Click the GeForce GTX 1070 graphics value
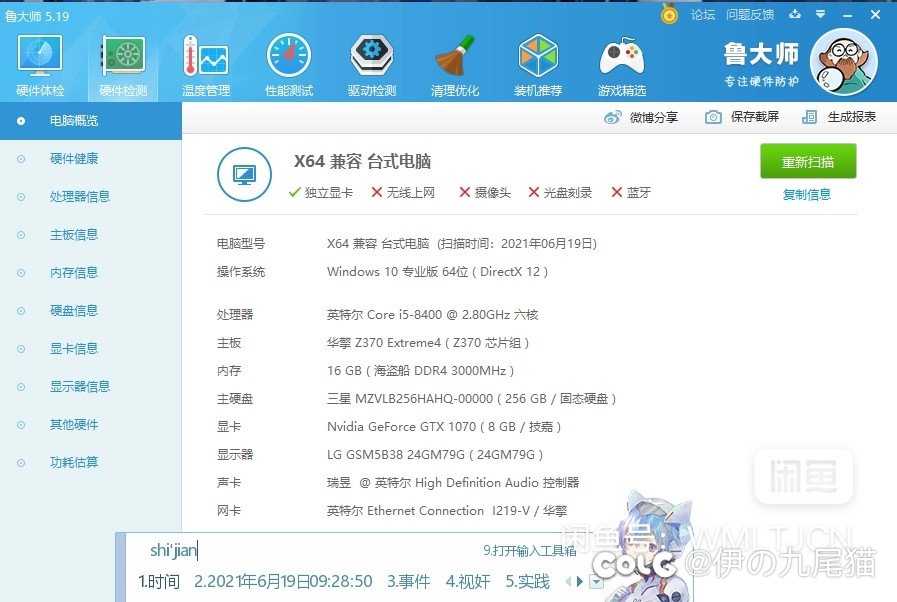 [444, 427]
